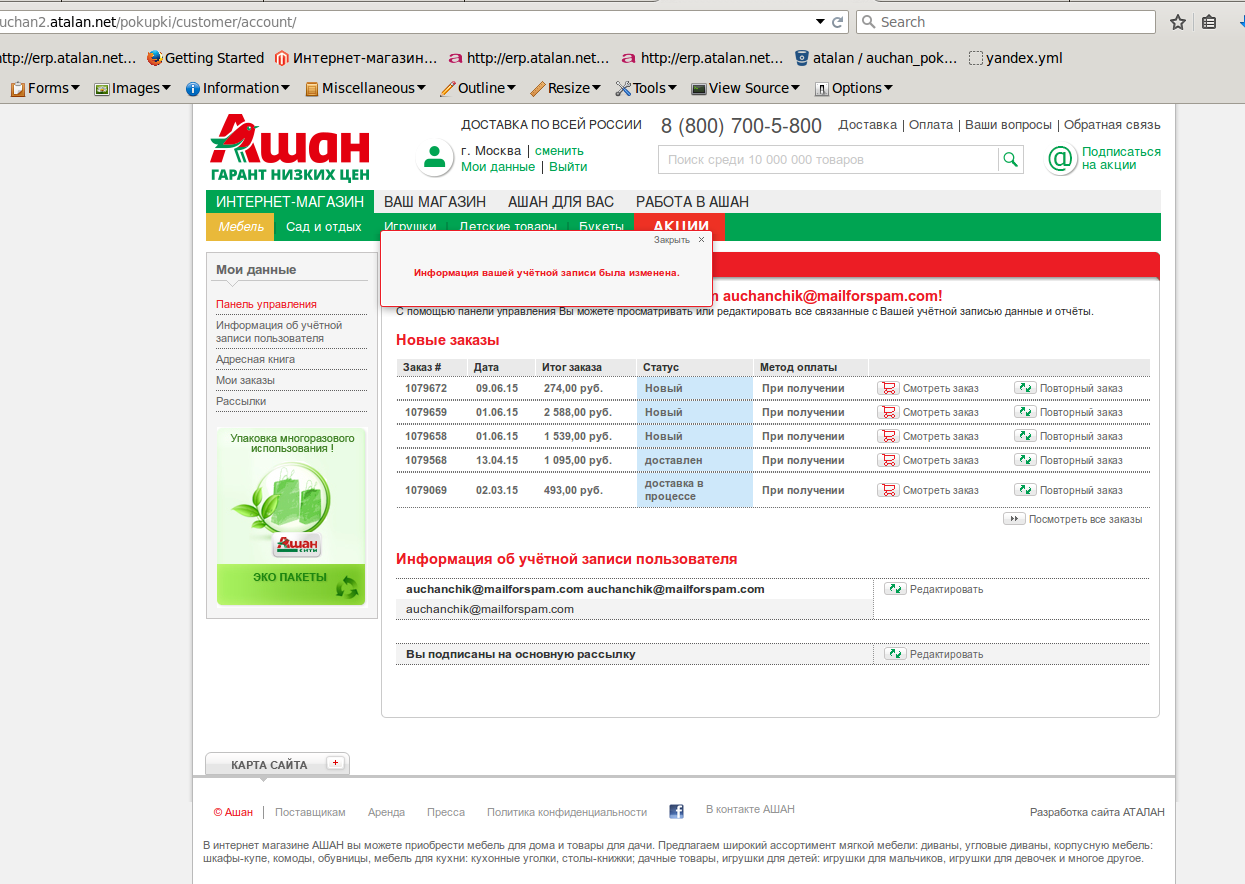Click Информация об учётной записи sidebar link
This screenshot has height=884, width=1245.
(279, 332)
